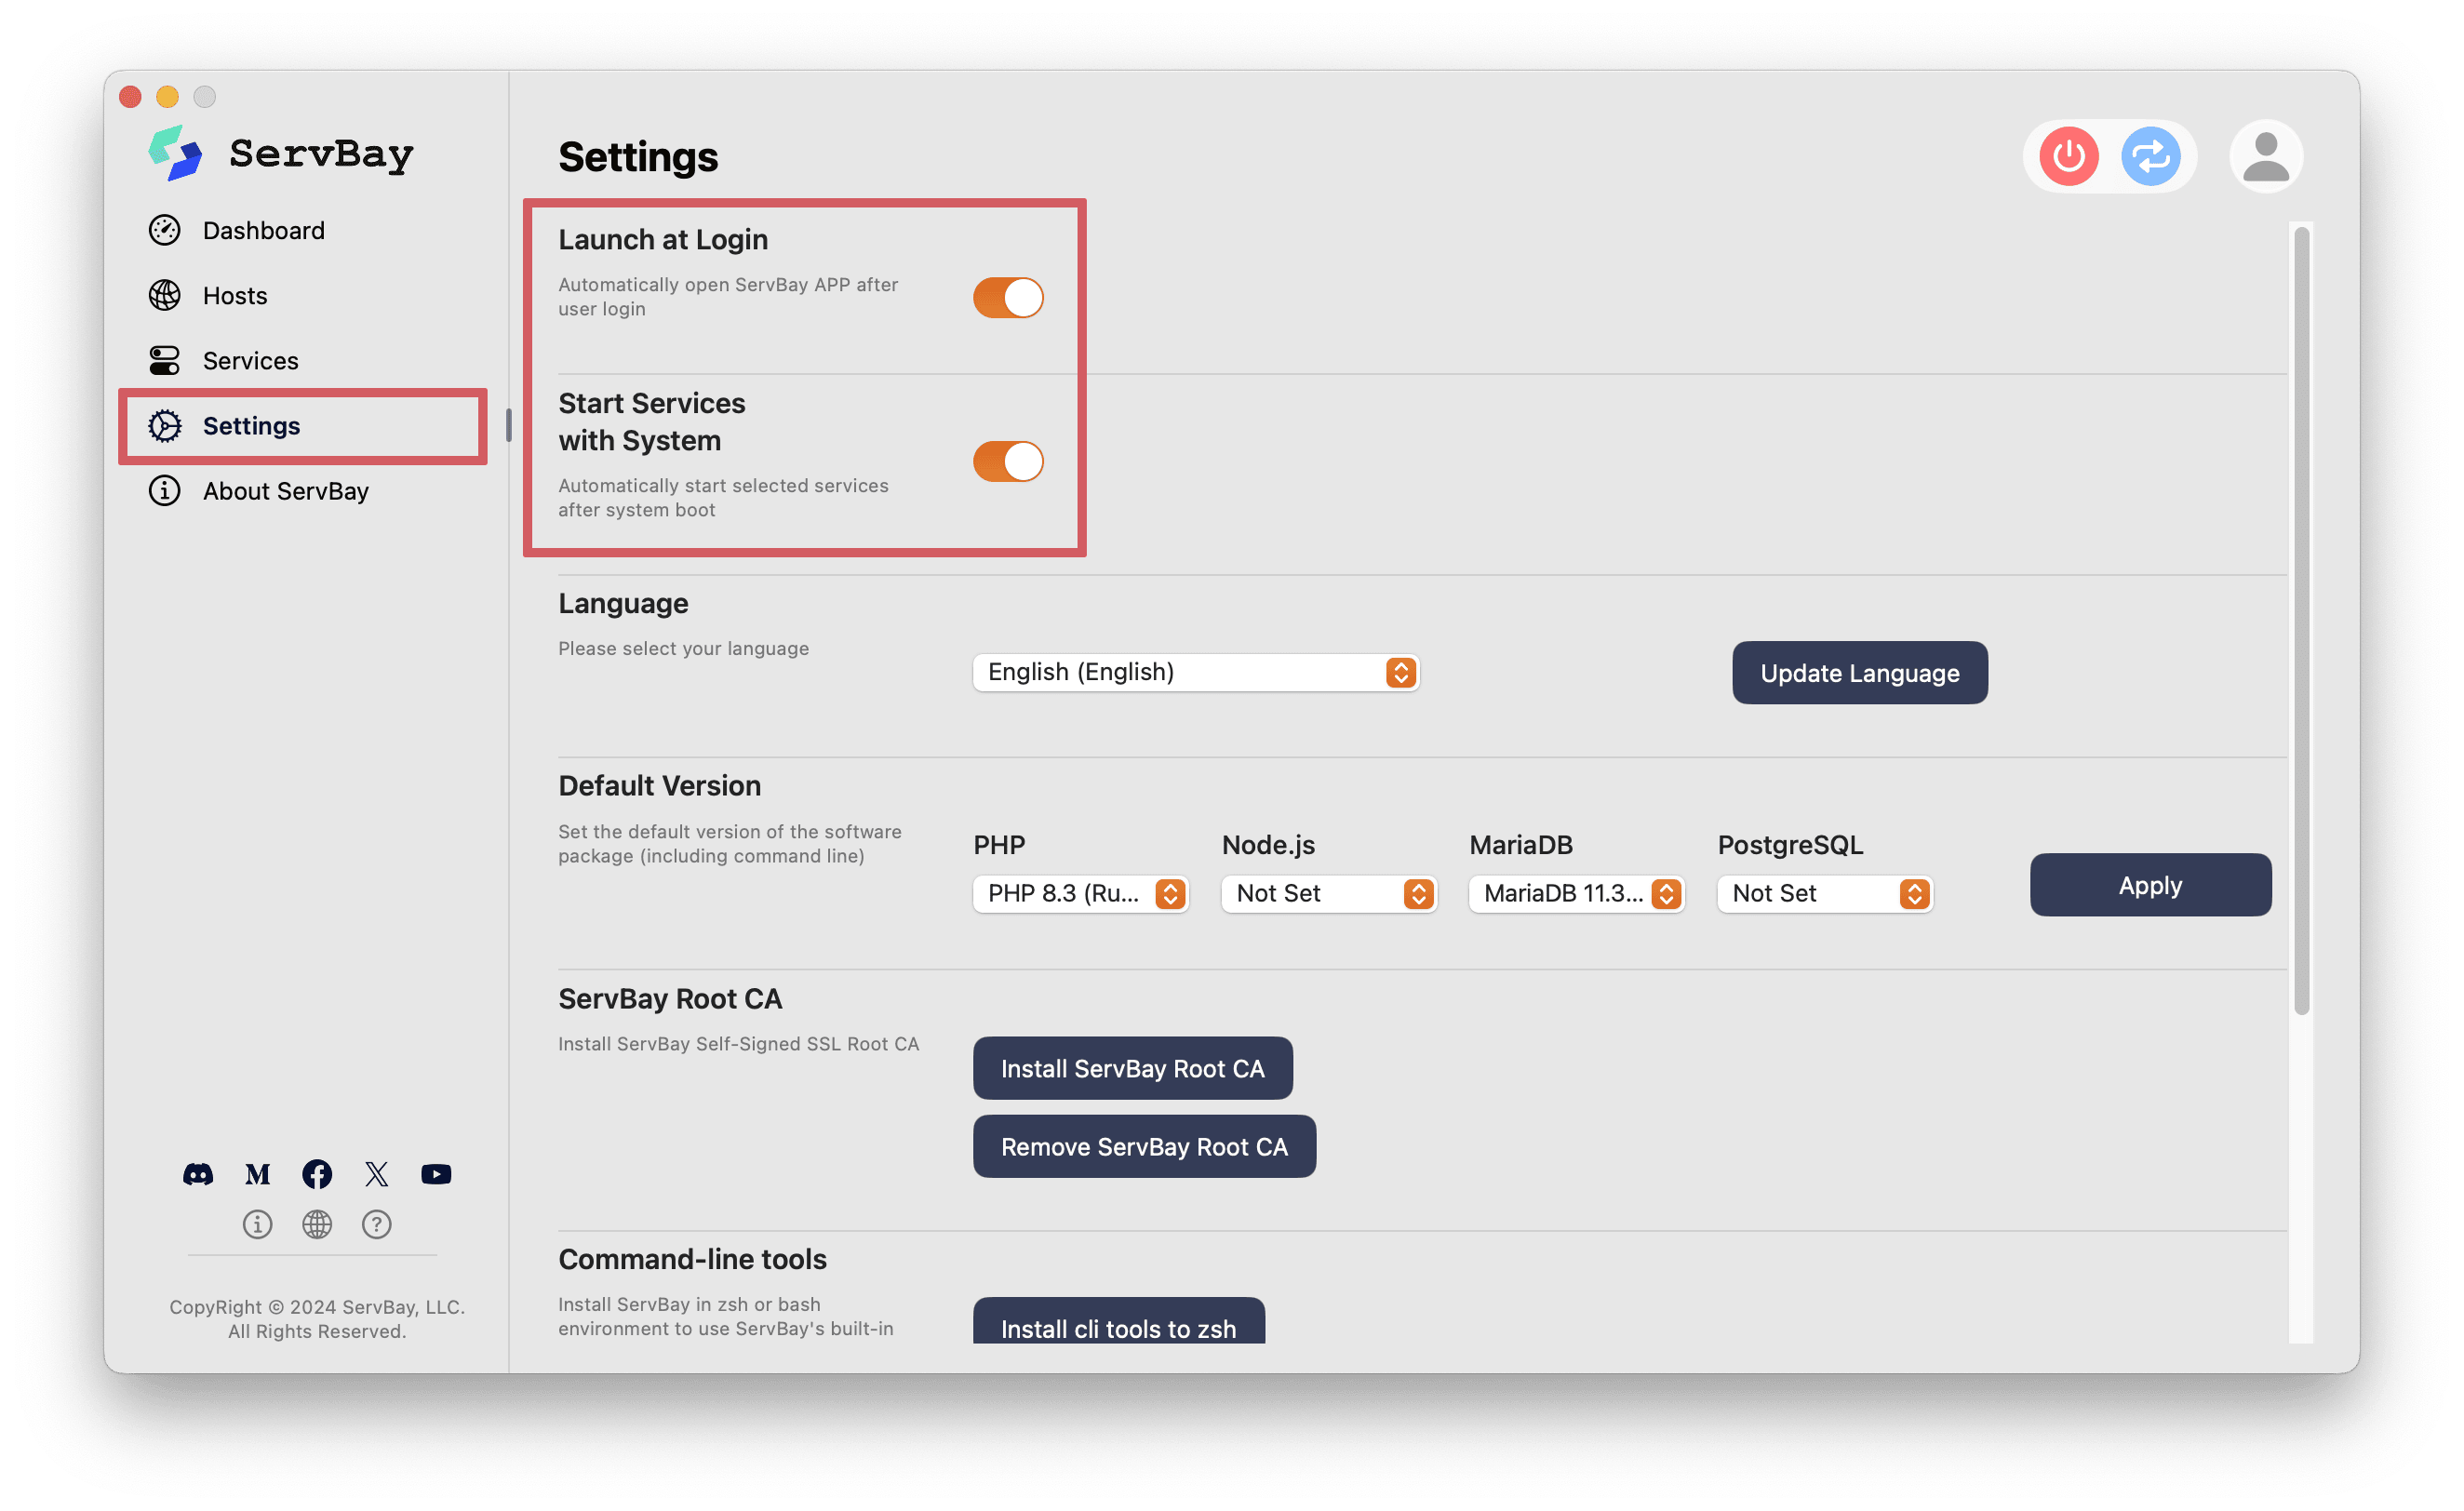Image resolution: width=2464 pixels, height=1511 pixels.
Task: Click Apply for Default Version settings
Action: pyautogui.click(x=2149, y=885)
